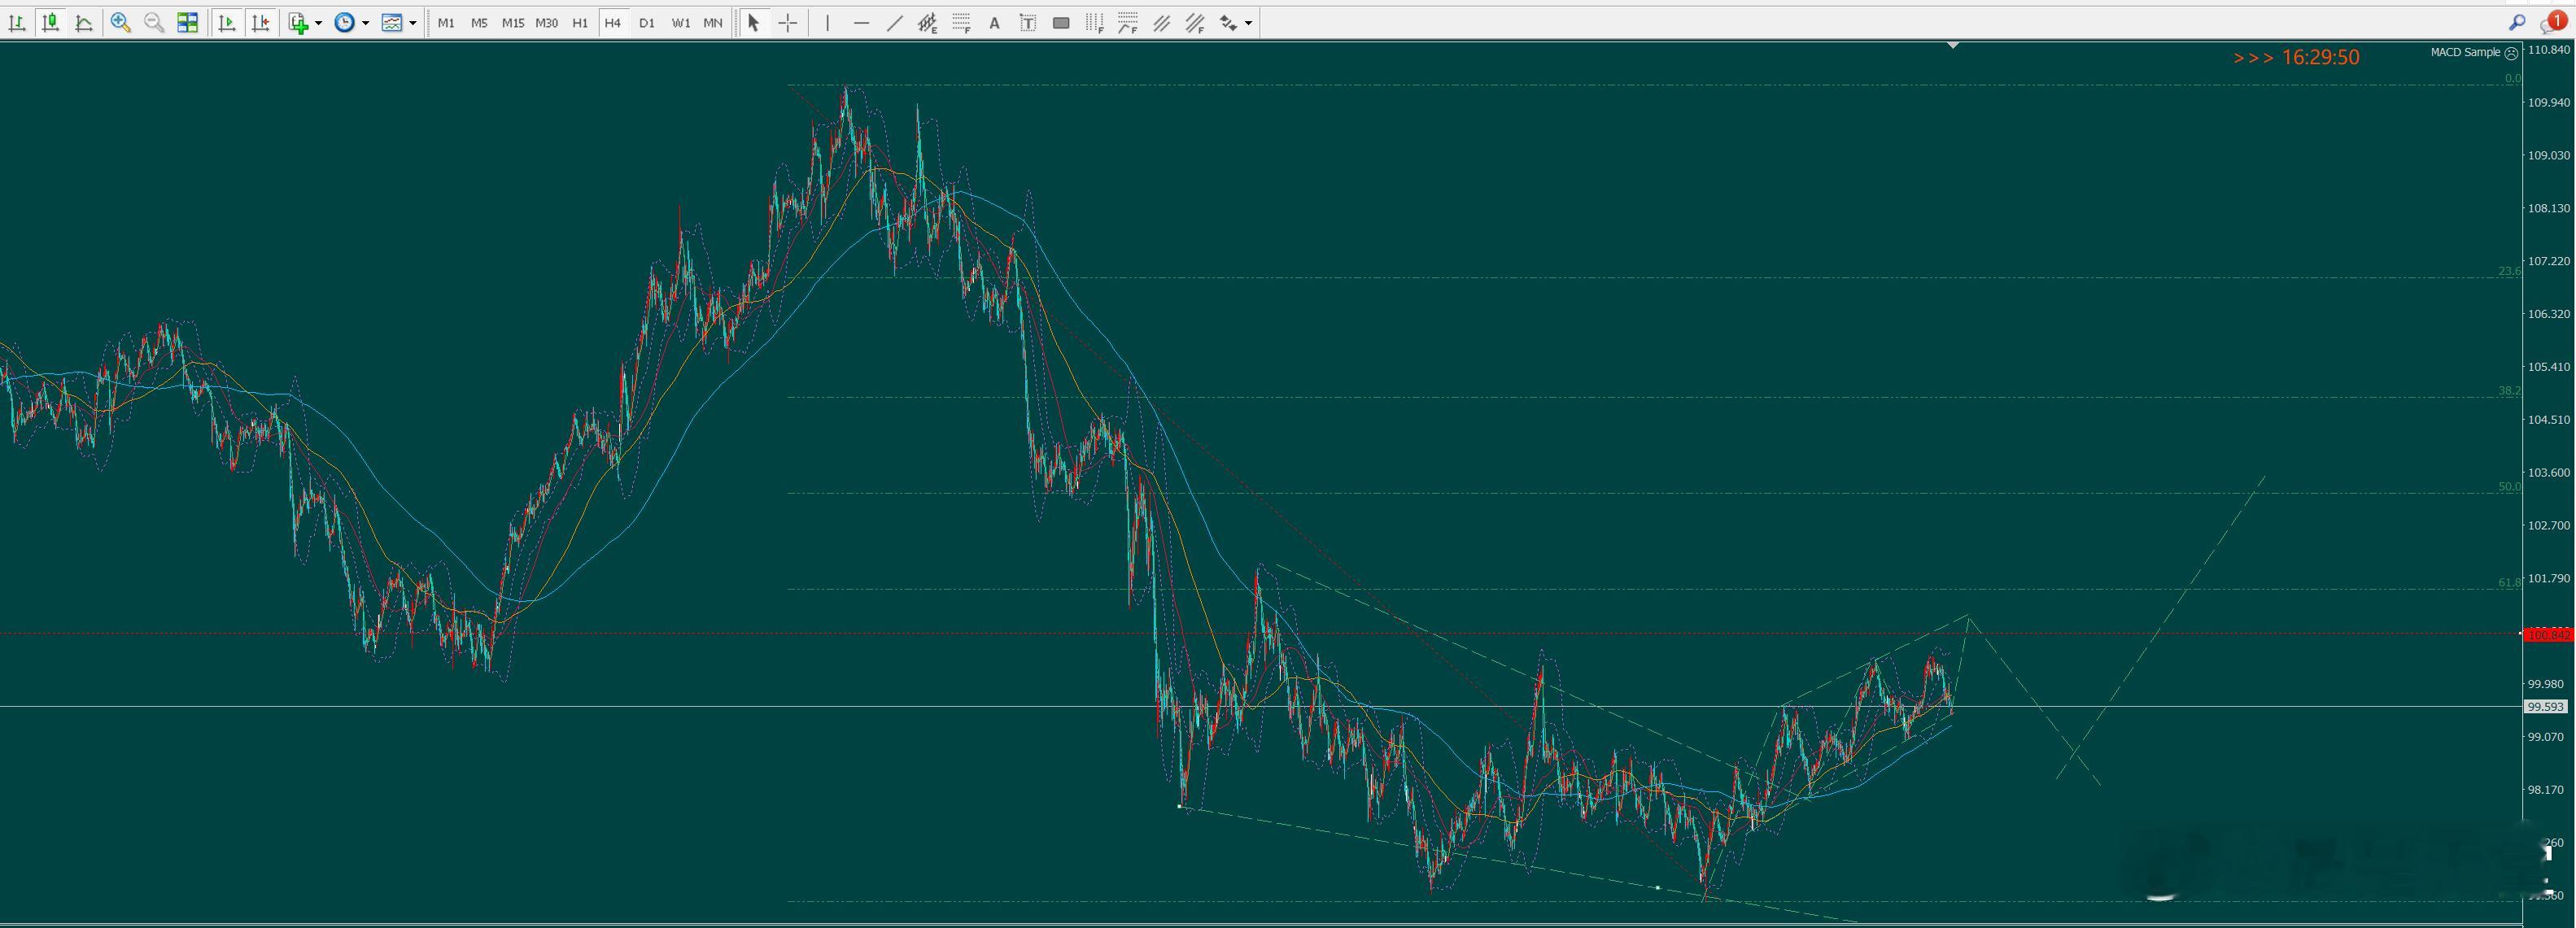Screen dimensions: 2576x928
Task: Switch to line chart mode
Action: point(84,22)
